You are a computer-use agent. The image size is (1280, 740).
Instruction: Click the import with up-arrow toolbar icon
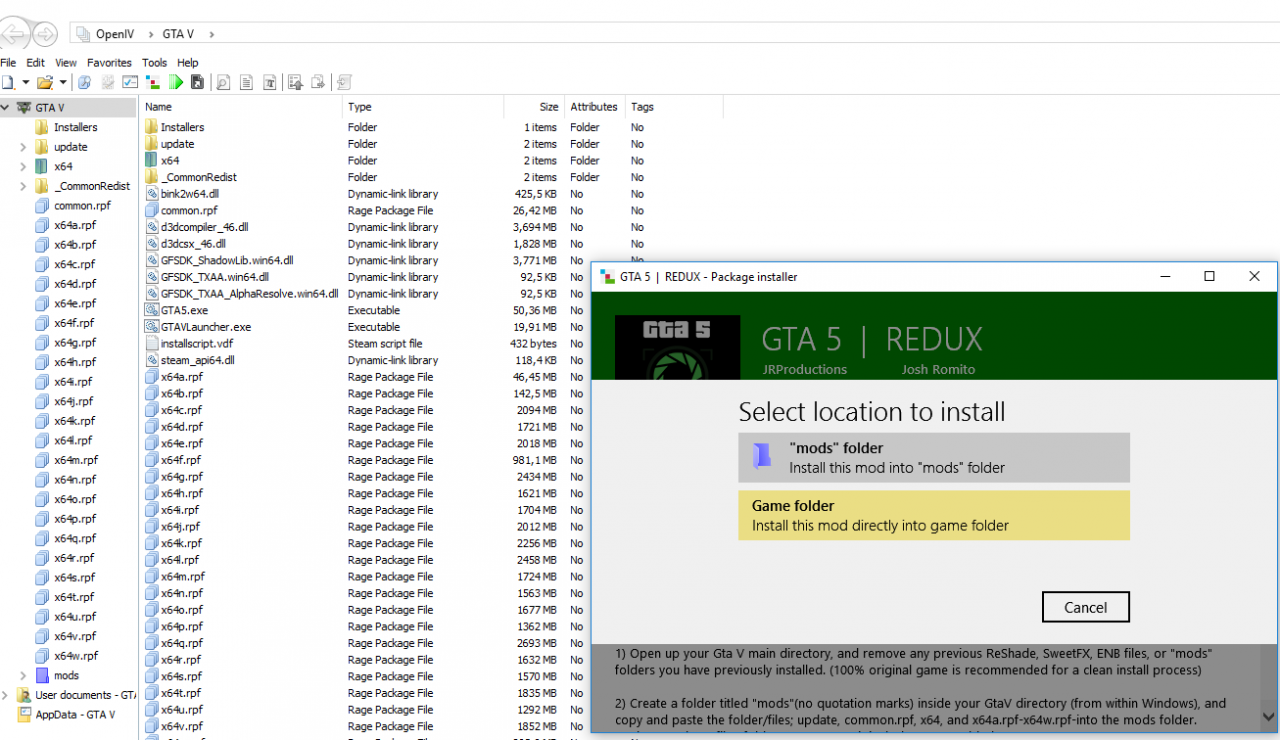(x=295, y=82)
